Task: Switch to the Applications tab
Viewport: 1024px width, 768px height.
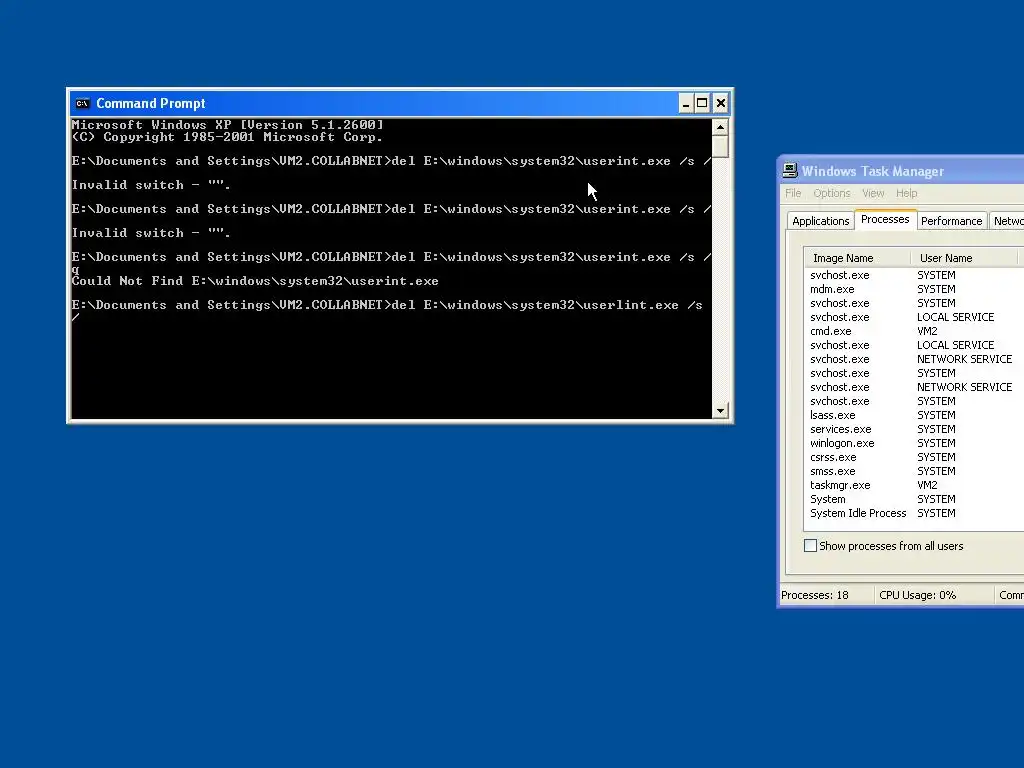Action: [x=820, y=221]
